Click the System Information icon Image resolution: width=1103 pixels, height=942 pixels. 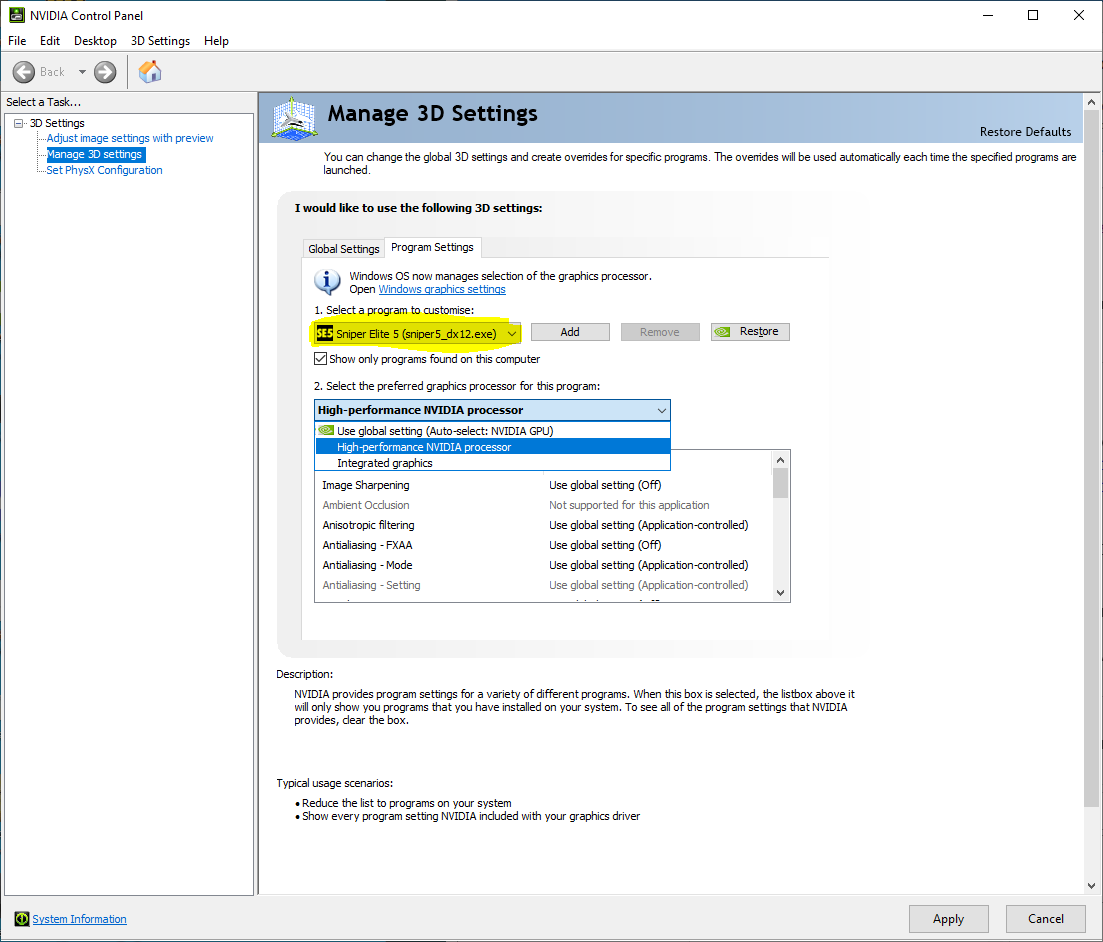[21, 919]
